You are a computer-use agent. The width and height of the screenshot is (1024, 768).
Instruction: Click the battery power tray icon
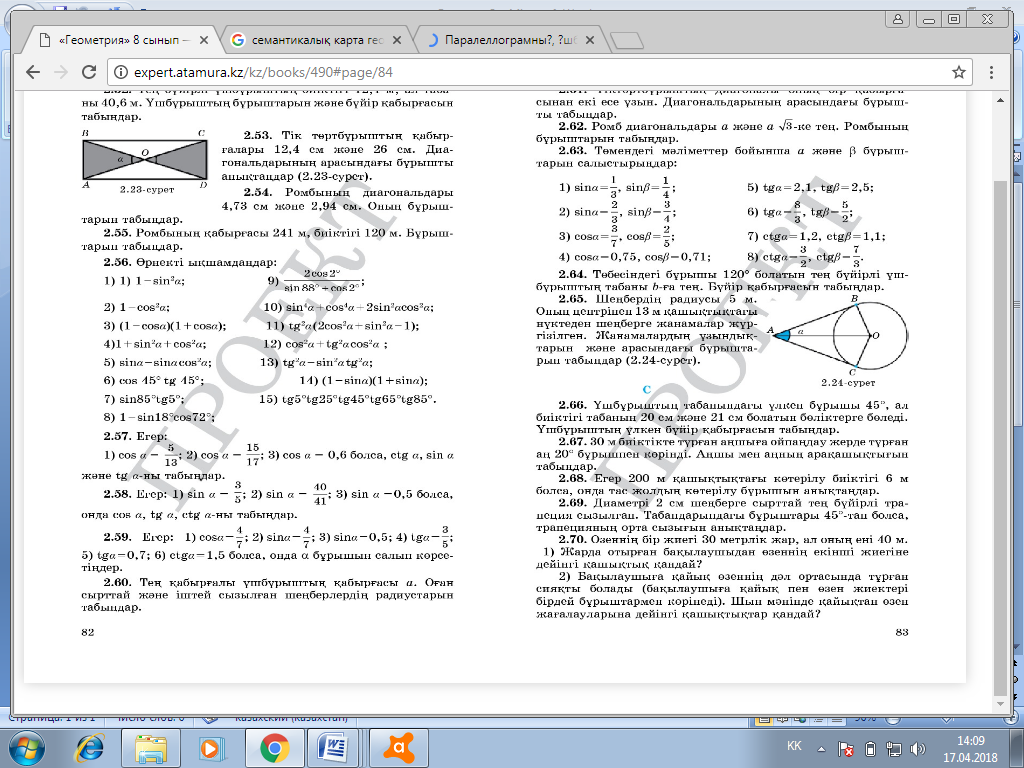coord(870,748)
